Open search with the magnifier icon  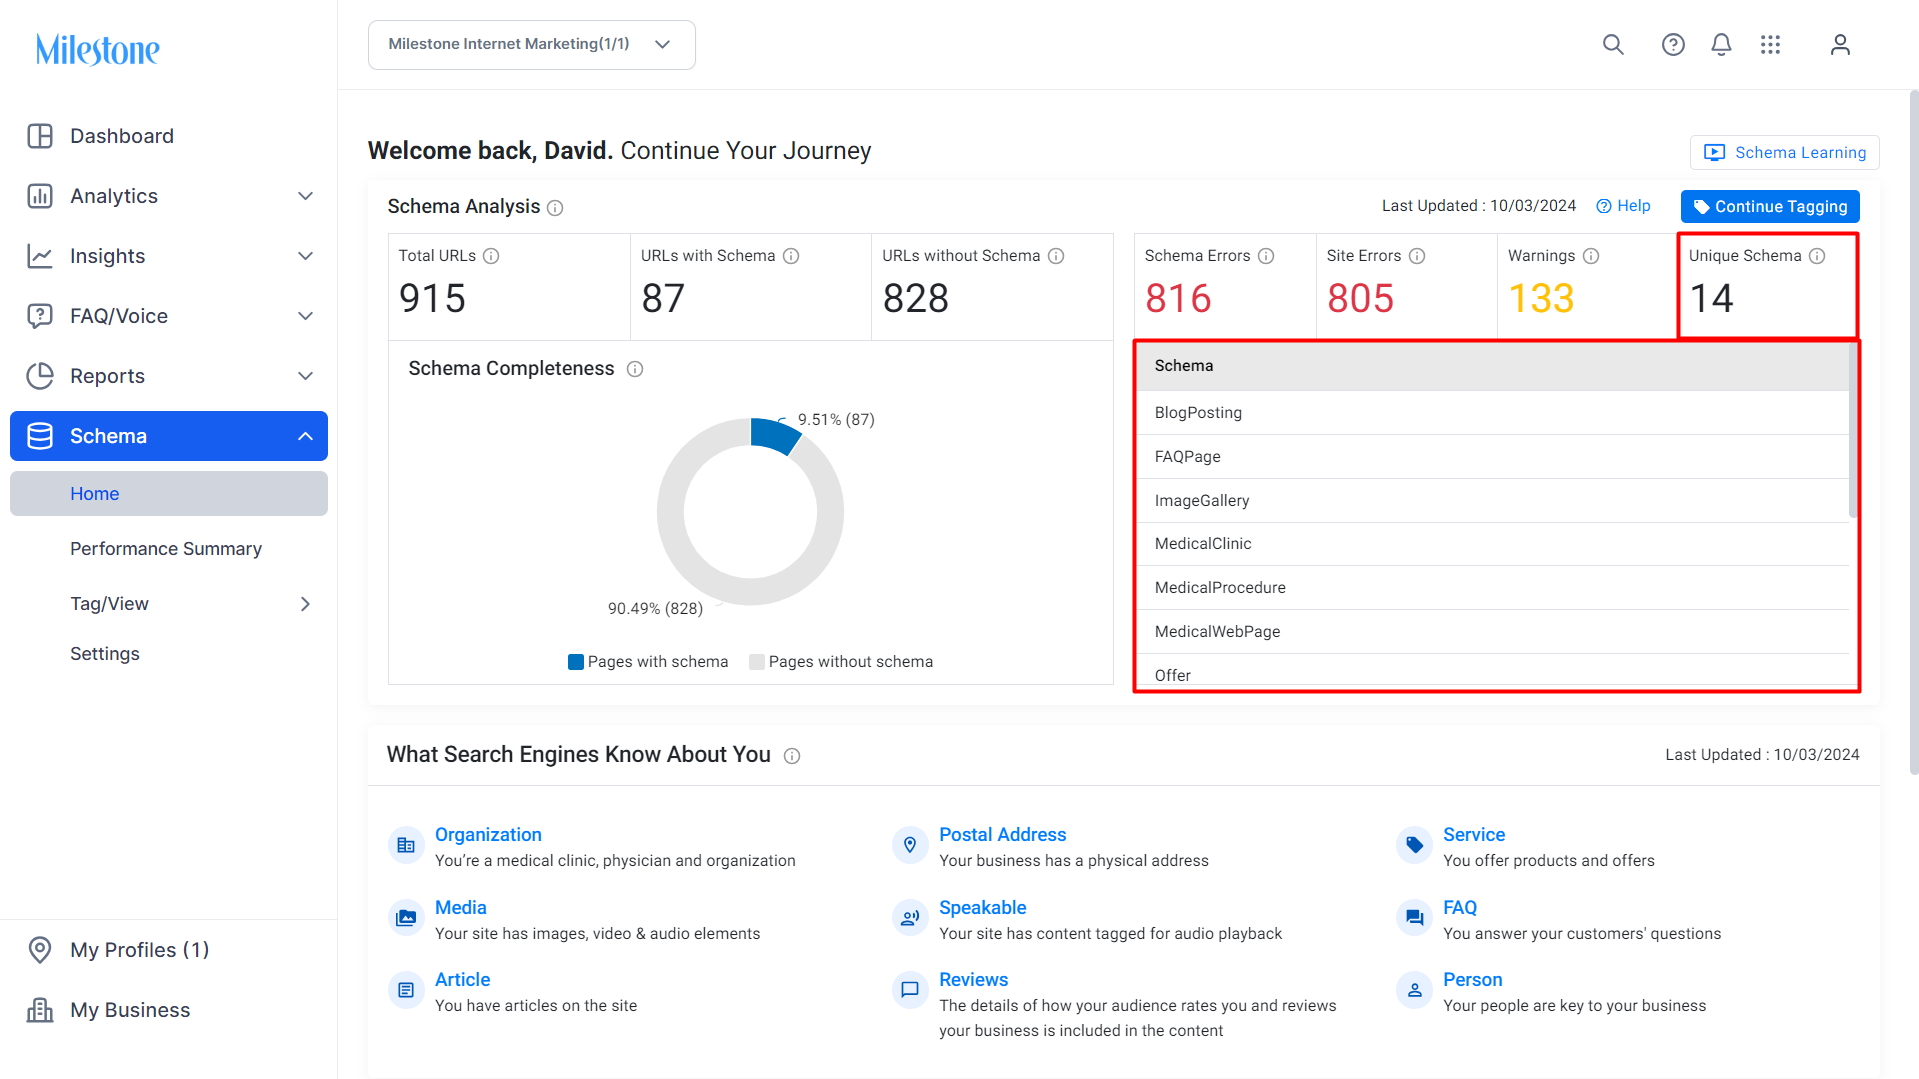[1613, 45]
